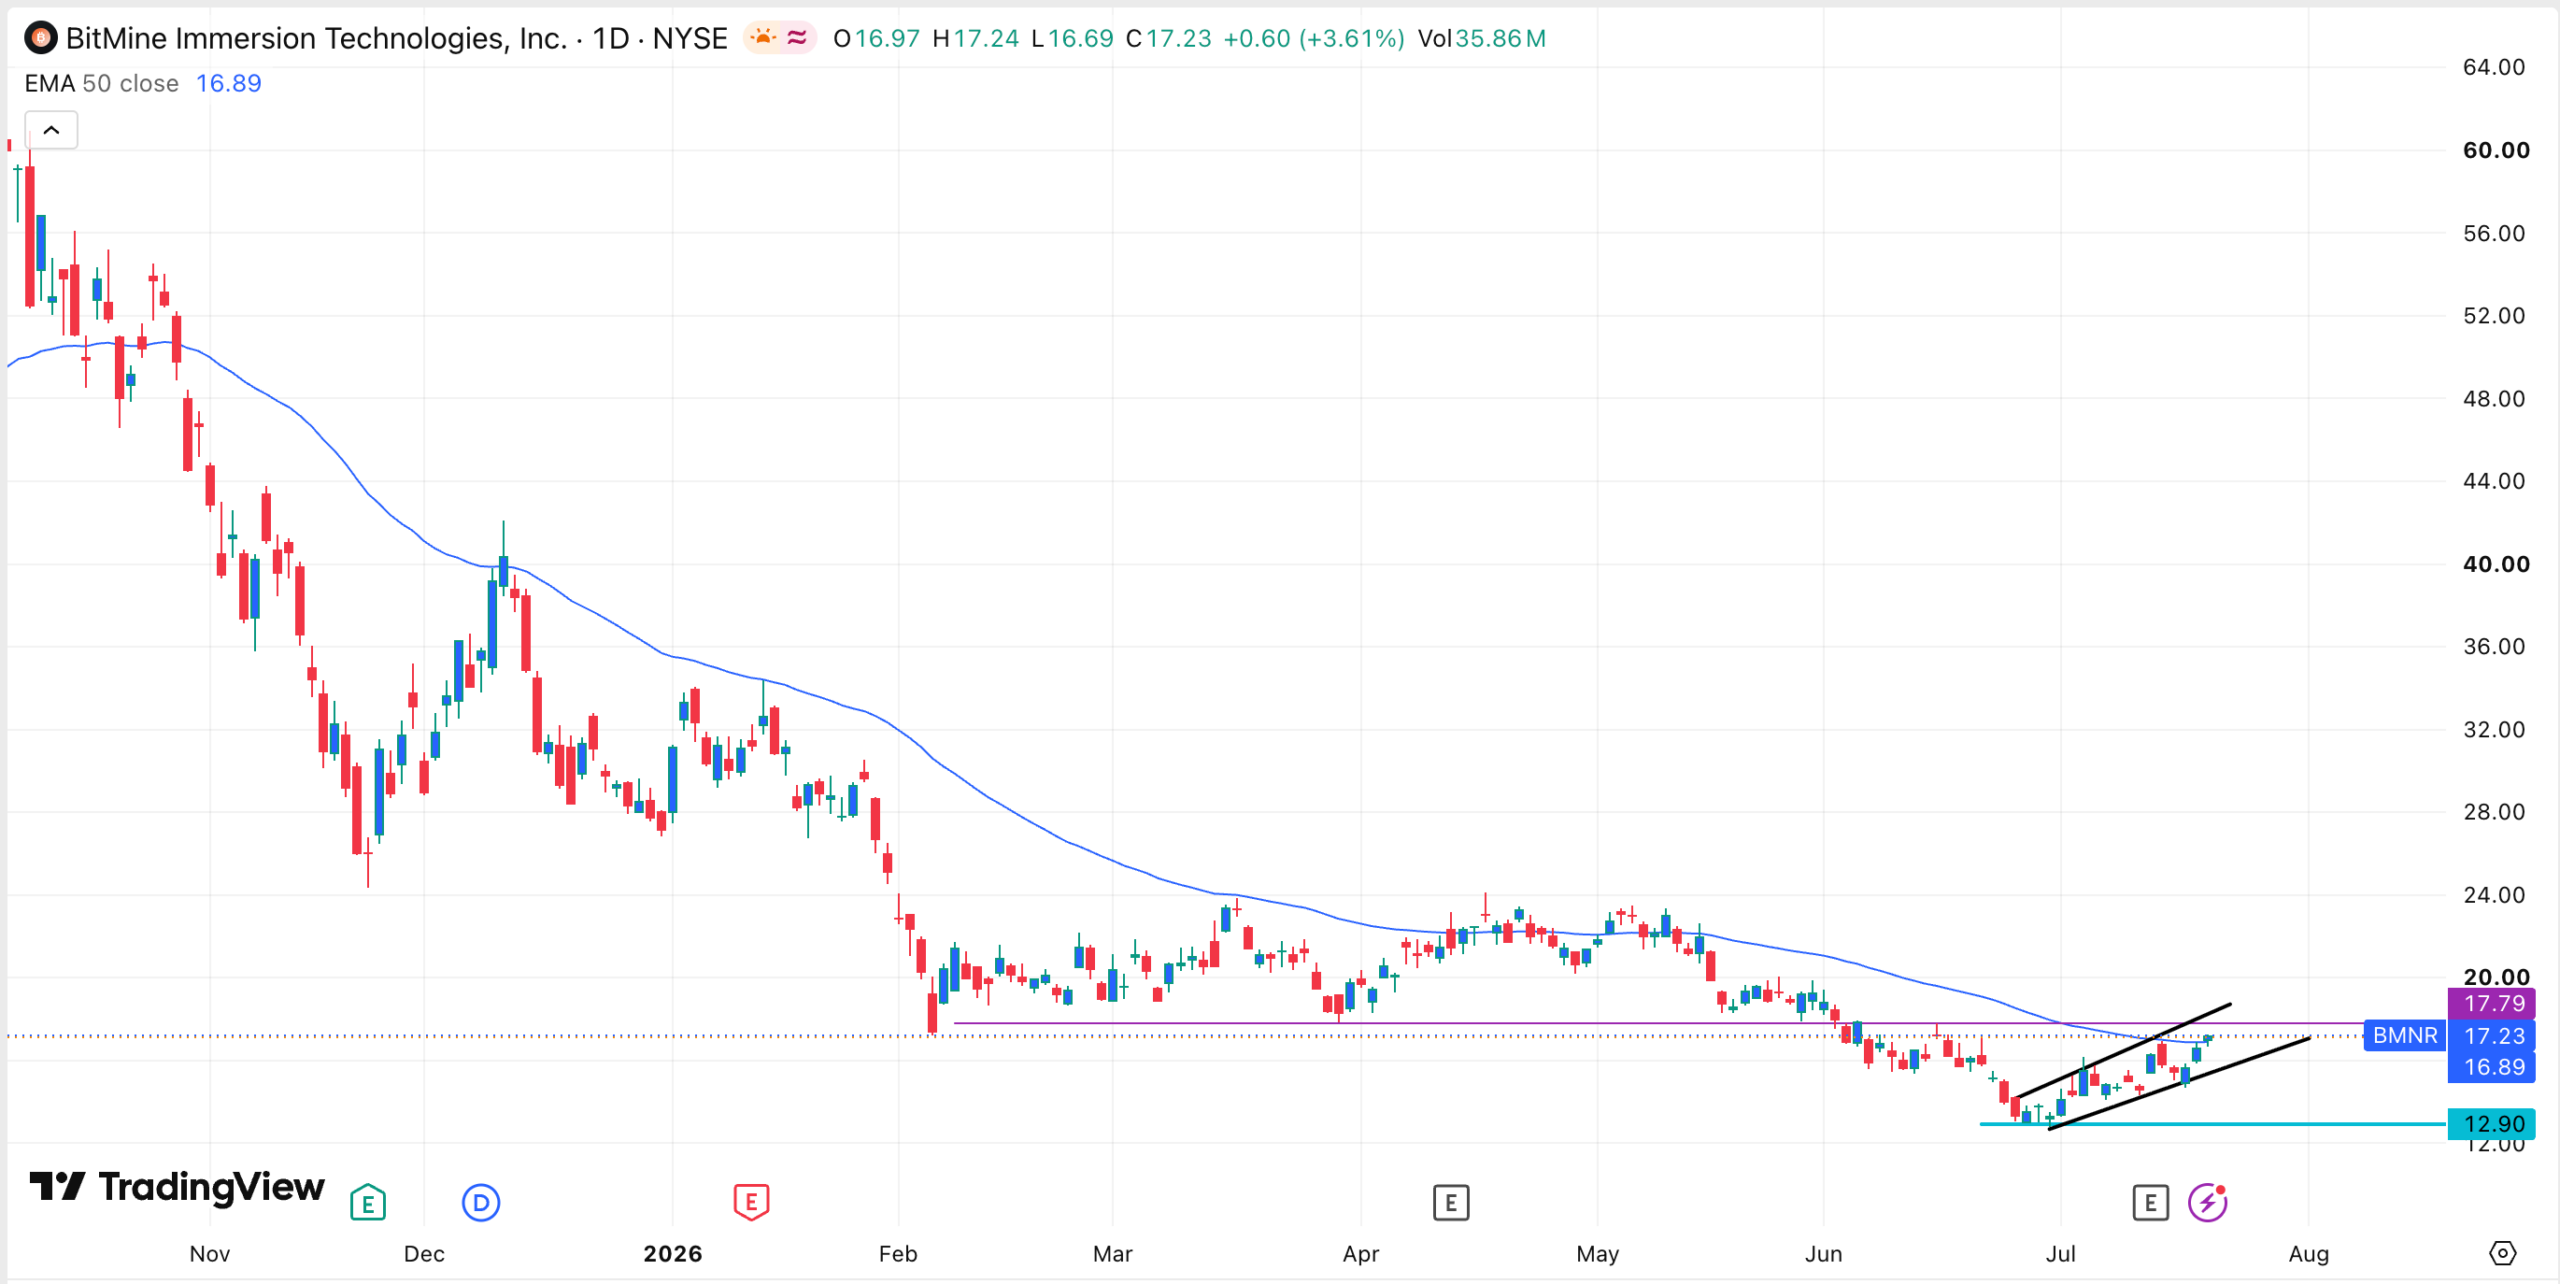Image resolution: width=2560 pixels, height=1284 pixels.
Task: Click the BitMine Immersion Technologies symbol title
Action: (x=317, y=38)
